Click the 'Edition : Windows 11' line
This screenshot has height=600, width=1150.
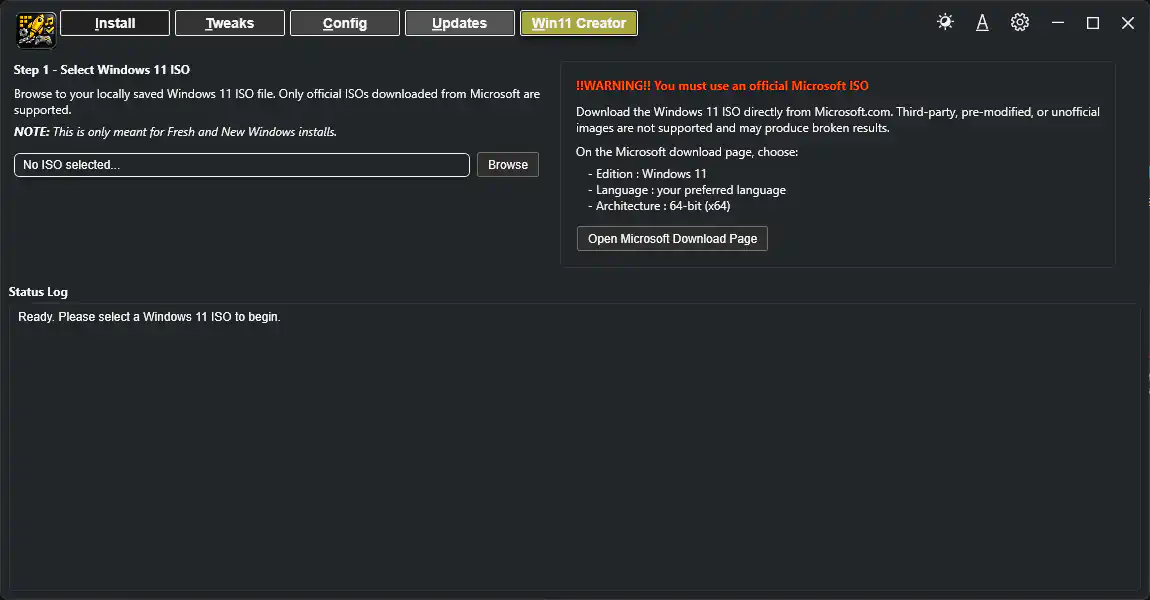(x=647, y=174)
